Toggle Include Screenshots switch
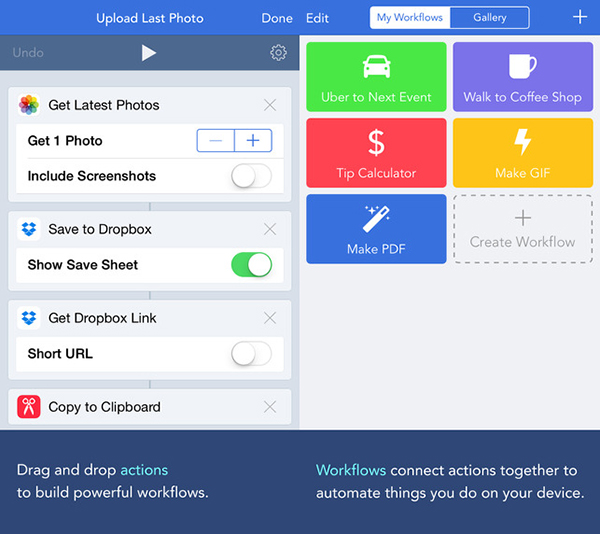 tap(251, 176)
